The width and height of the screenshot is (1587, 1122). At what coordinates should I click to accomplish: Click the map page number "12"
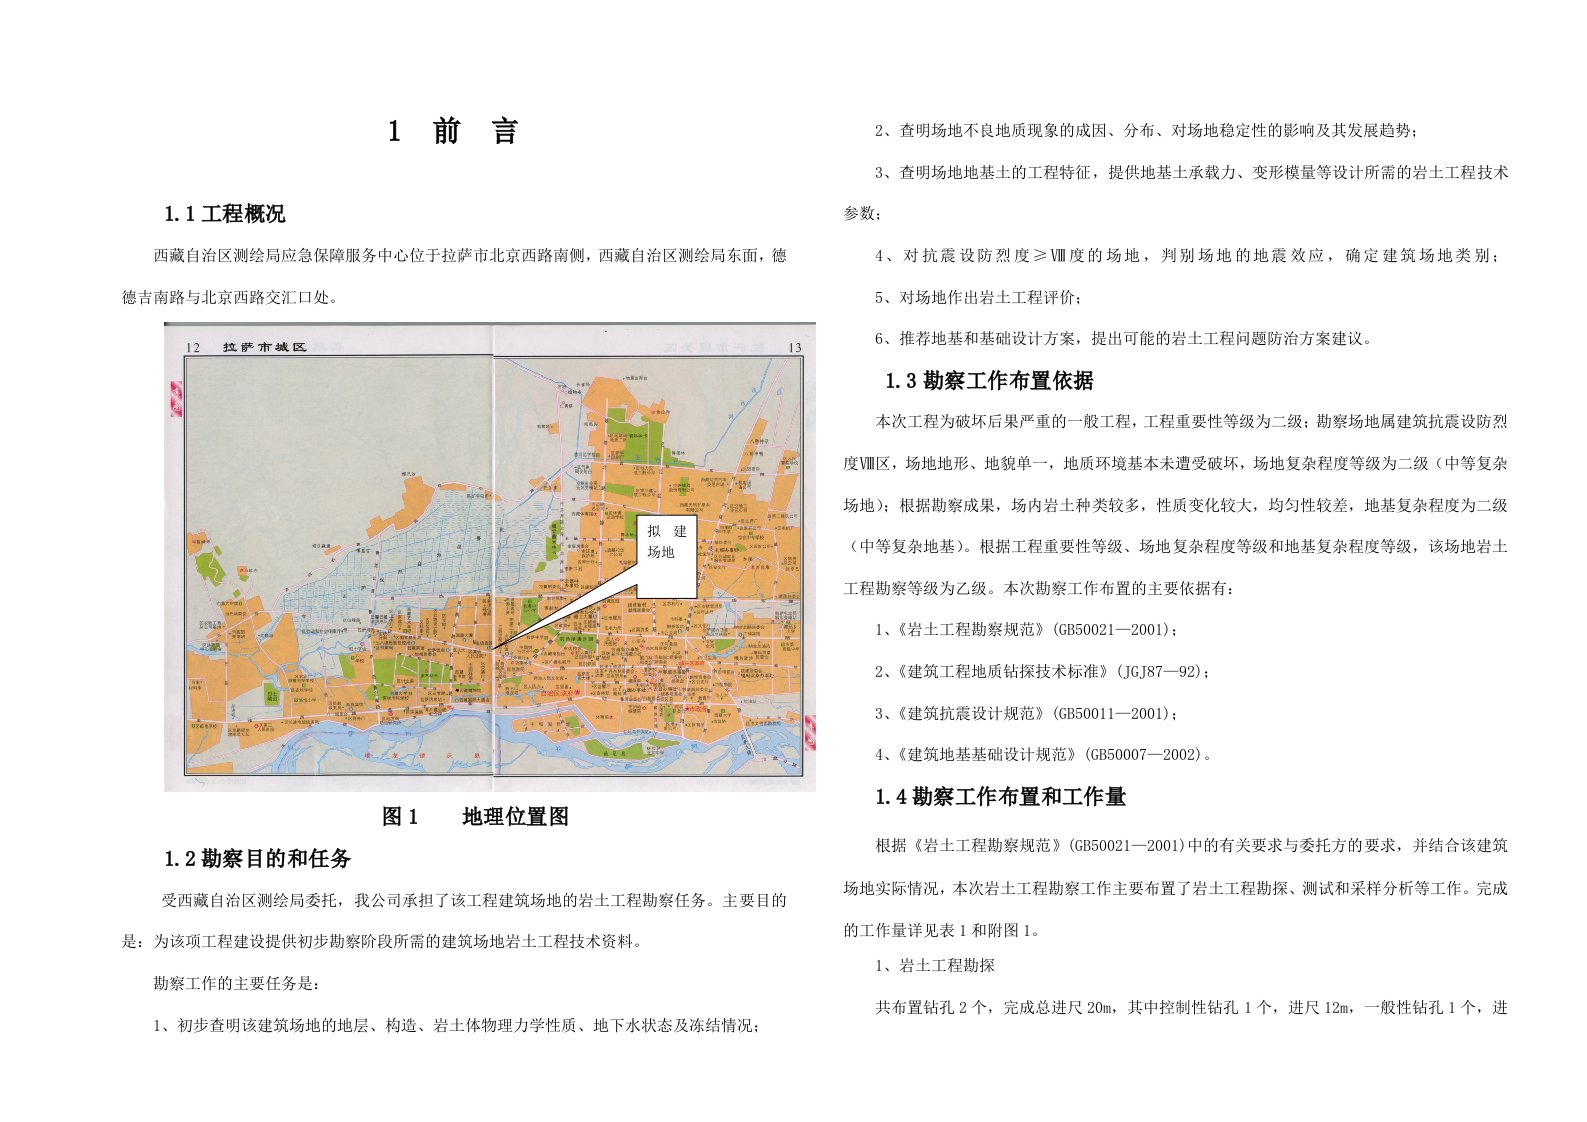point(193,348)
